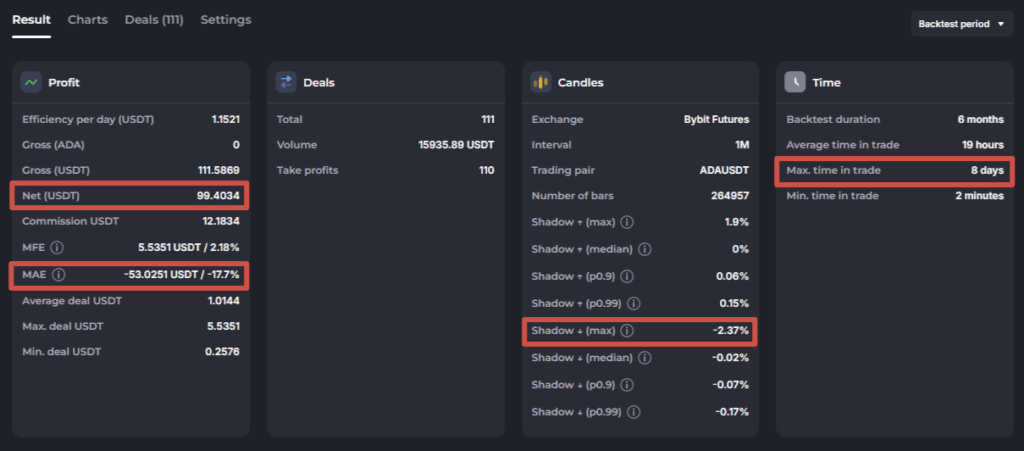This screenshot has height=451, width=1024.
Task: Click the Profit panel chart icon
Action: click(x=31, y=82)
